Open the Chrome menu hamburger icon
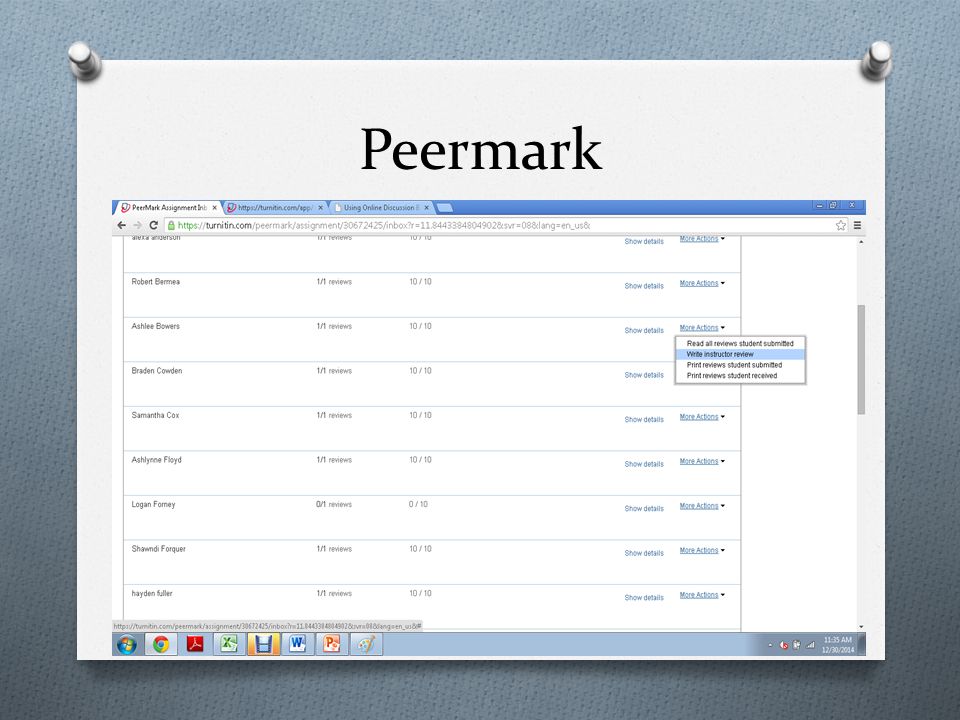The height and width of the screenshot is (720, 960). 857,225
